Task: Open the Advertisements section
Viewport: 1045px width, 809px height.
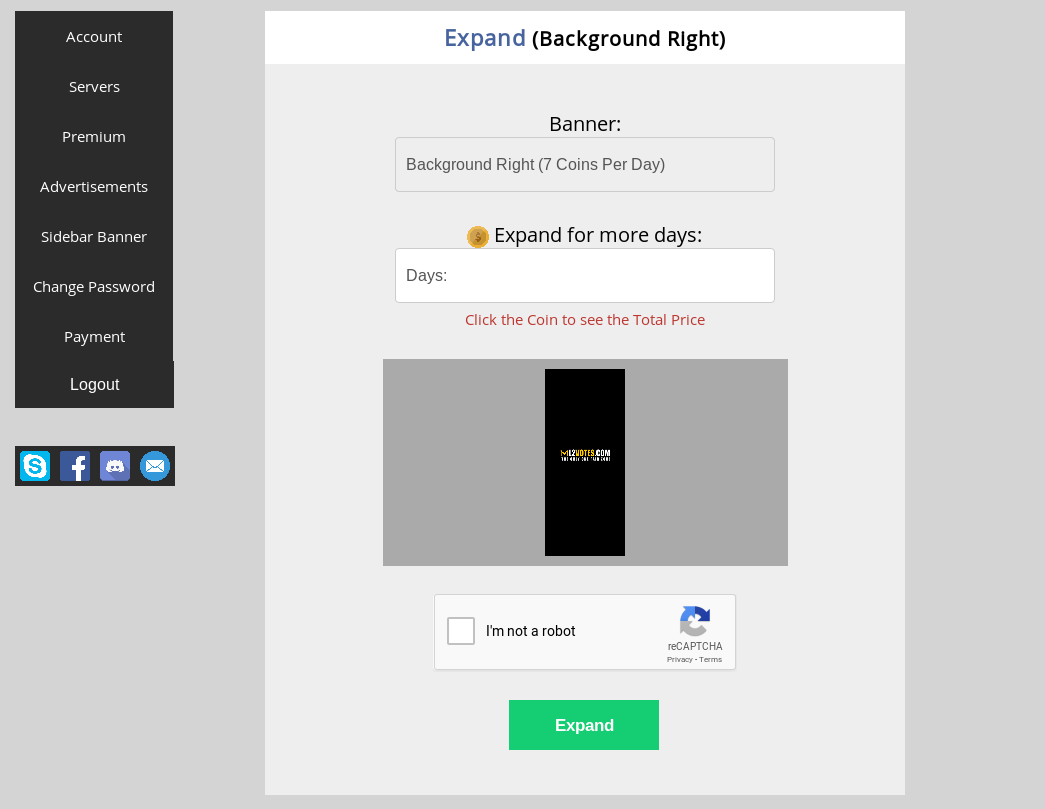Action: click(94, 187)
